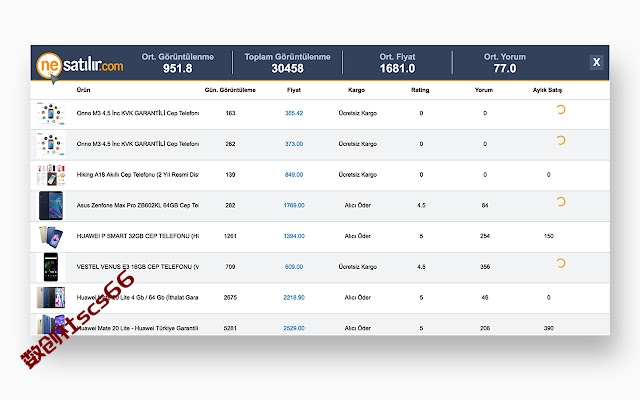This screenshot has width=640, height=400.
Task: Click the Toplam Görüntülenme value 30458
Action: (x=287, y=68)
